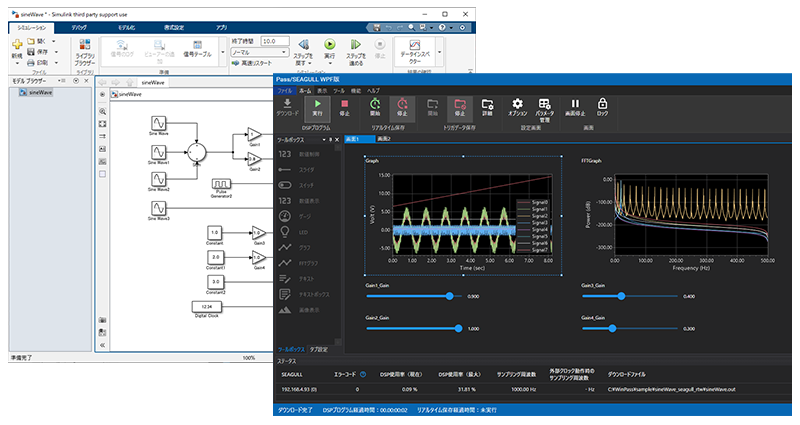Open Simulink Debug ribbon tab

click(79, 28)
